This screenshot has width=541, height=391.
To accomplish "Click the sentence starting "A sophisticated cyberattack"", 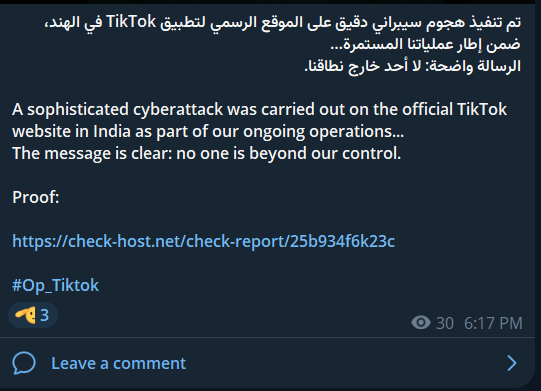I will [259, 110].
